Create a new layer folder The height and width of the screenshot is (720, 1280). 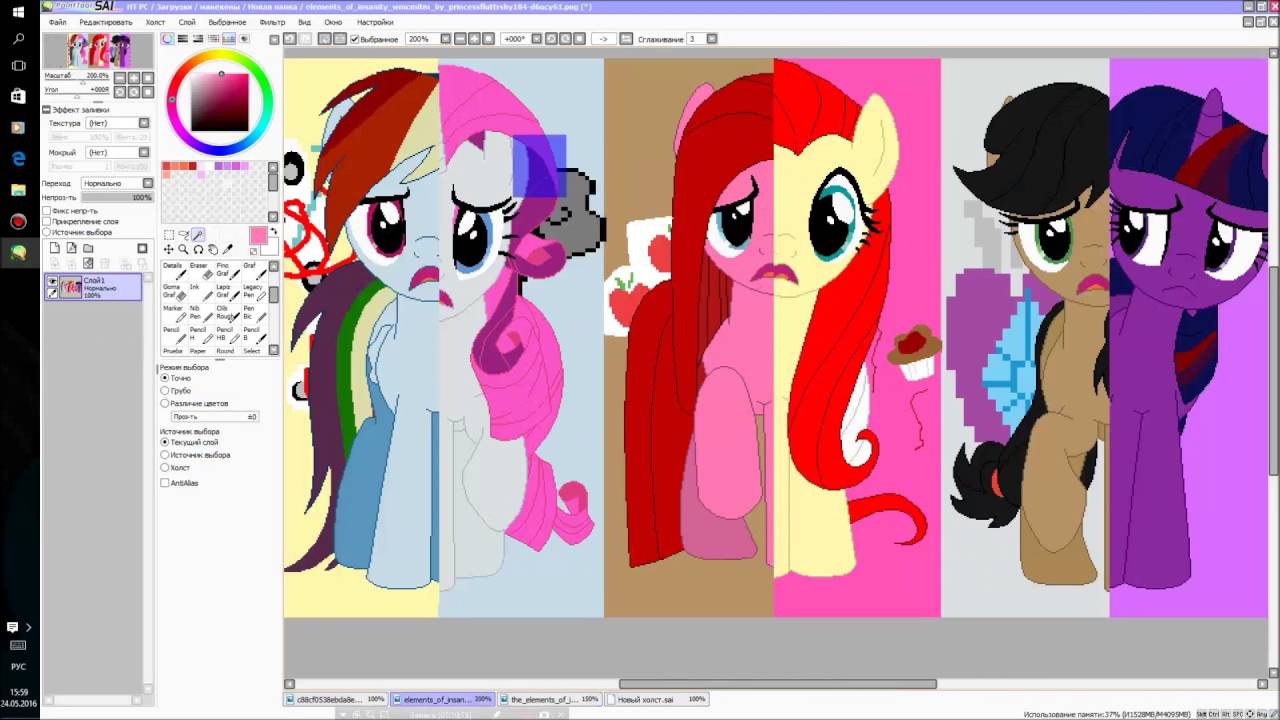click(x=88, y=248)
